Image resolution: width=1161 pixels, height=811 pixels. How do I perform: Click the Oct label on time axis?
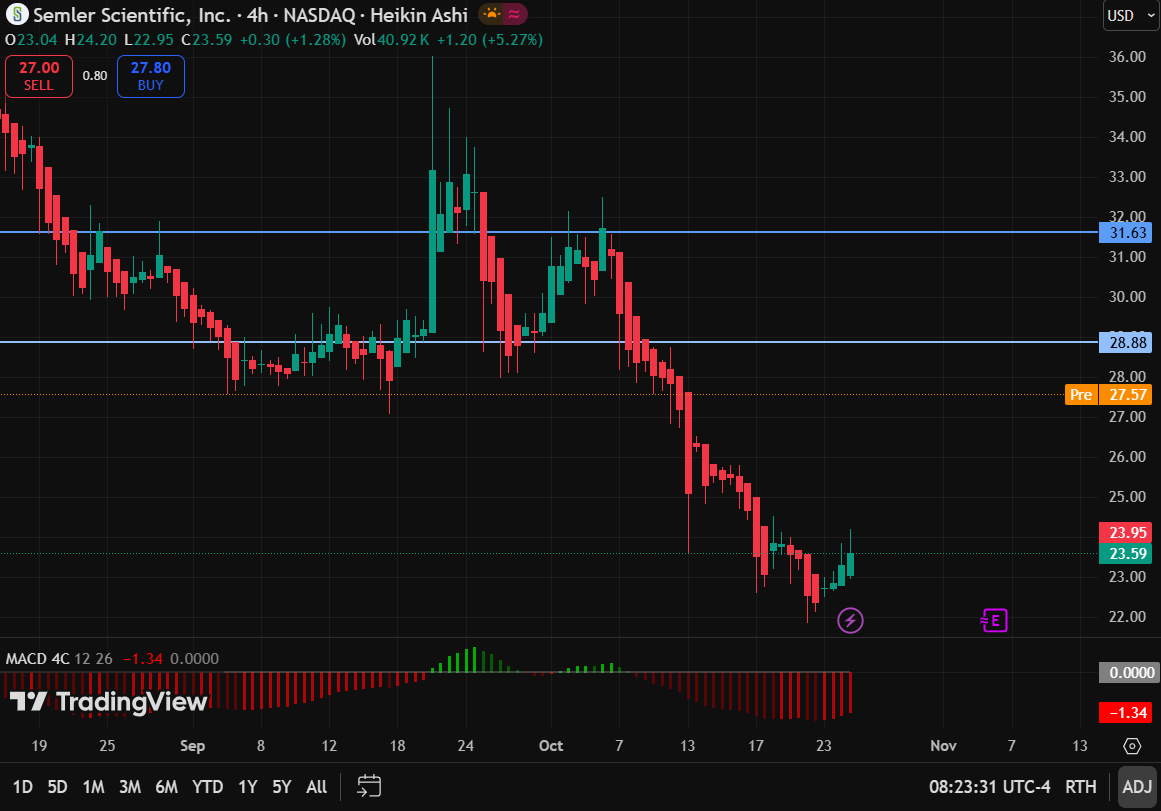pos(551,746)
